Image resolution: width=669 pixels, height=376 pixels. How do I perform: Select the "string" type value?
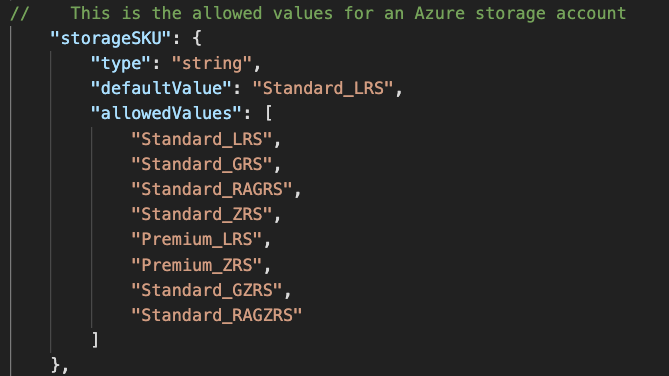[212, 64]
